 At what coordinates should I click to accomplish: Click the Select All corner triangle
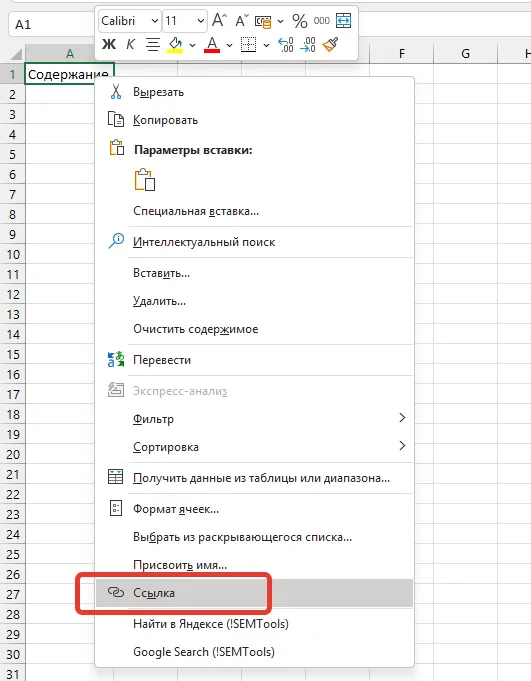pos(16,54)
